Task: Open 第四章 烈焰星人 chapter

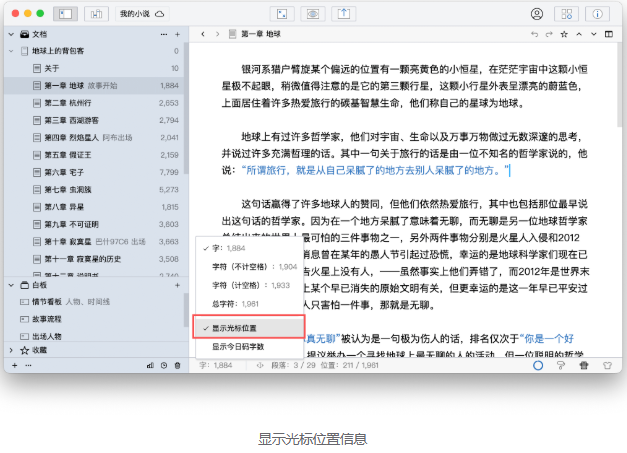Action: (94, 138)
